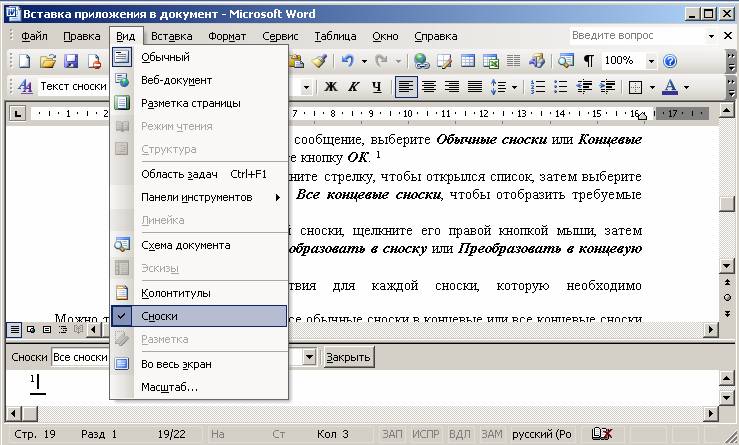This screenshot has width=739, height=445.
Task: Switch to Print Layout view button at bottom
Action: click(47, 330)
